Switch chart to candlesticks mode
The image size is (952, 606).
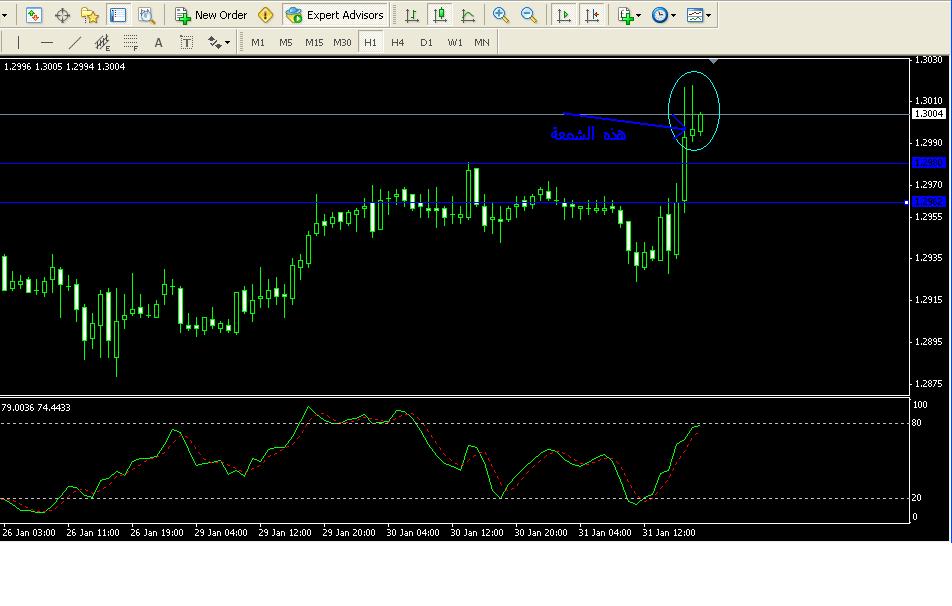tap(440, 15)
